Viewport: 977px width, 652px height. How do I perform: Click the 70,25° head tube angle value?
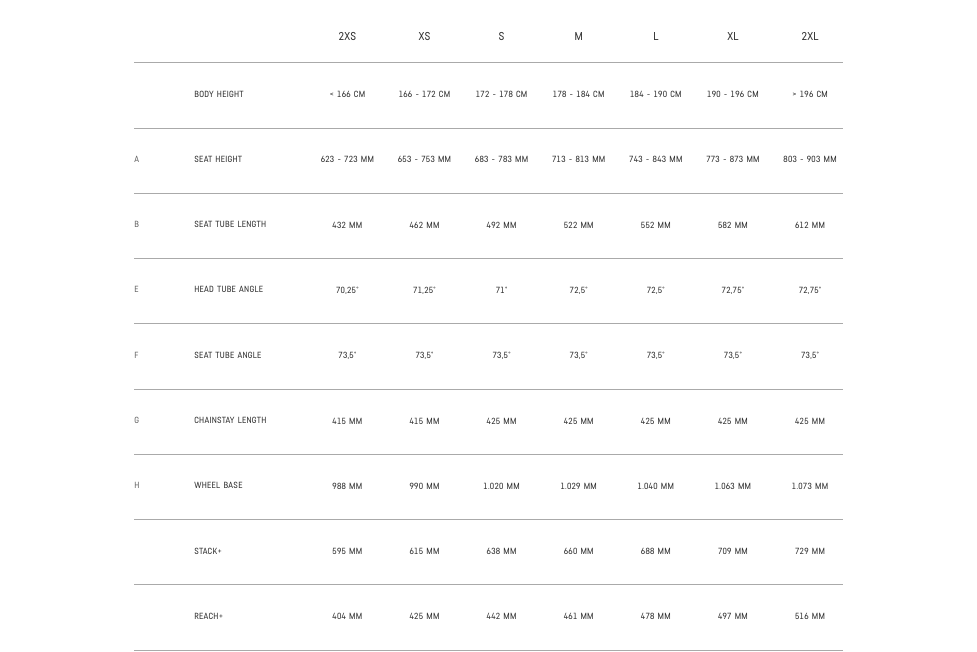coord(347,290)
